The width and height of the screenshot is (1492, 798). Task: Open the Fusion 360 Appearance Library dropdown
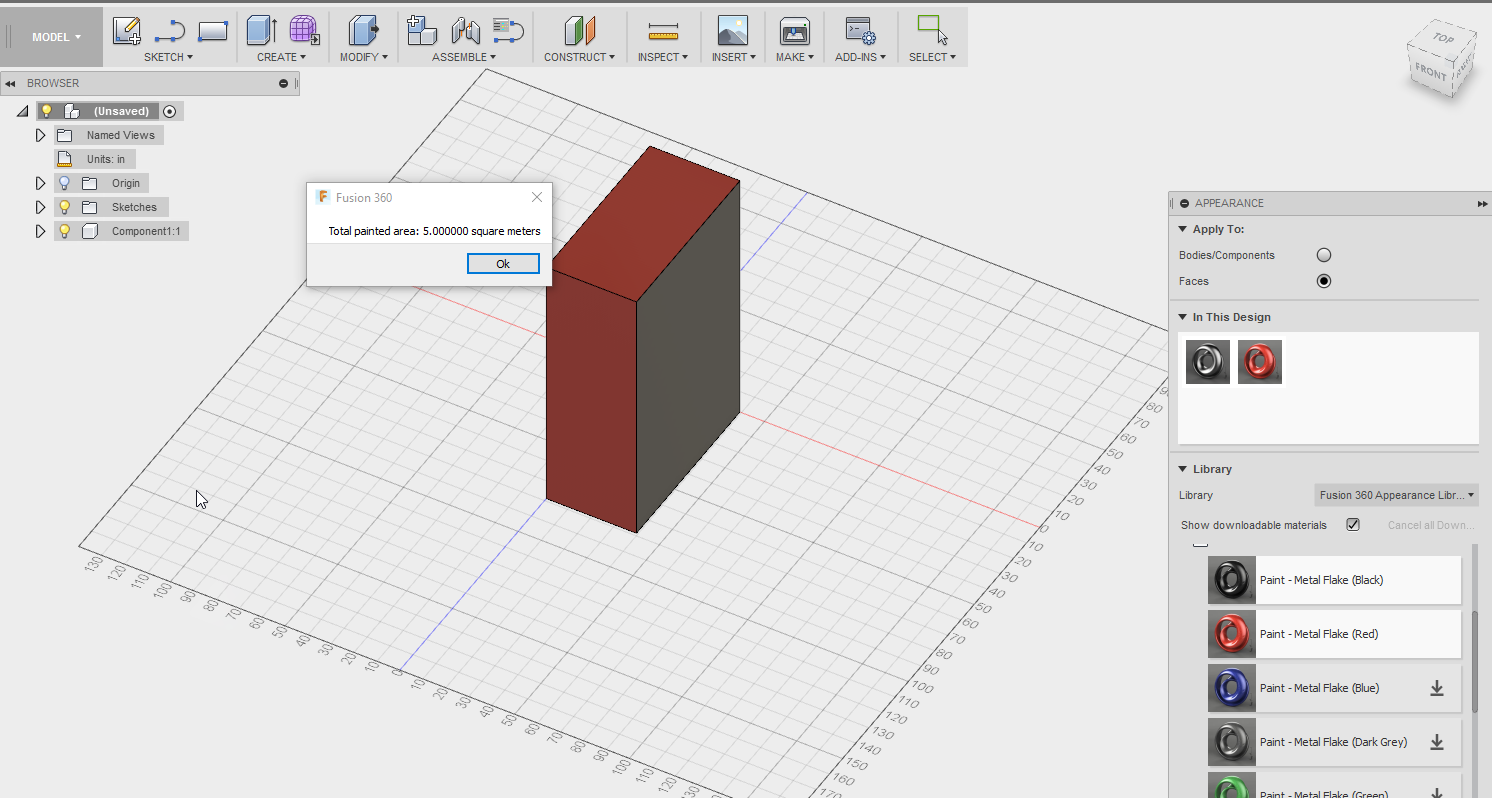(x=1396, y=495)
